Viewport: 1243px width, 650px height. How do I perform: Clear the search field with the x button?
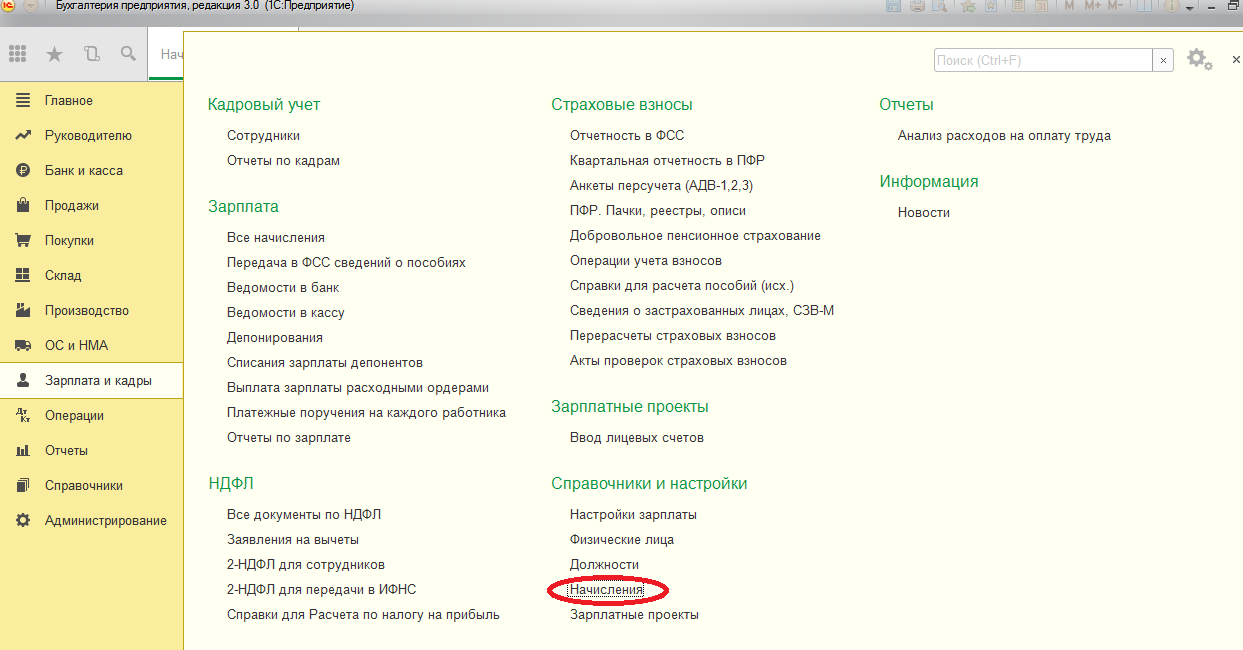tap(1163, 60)
